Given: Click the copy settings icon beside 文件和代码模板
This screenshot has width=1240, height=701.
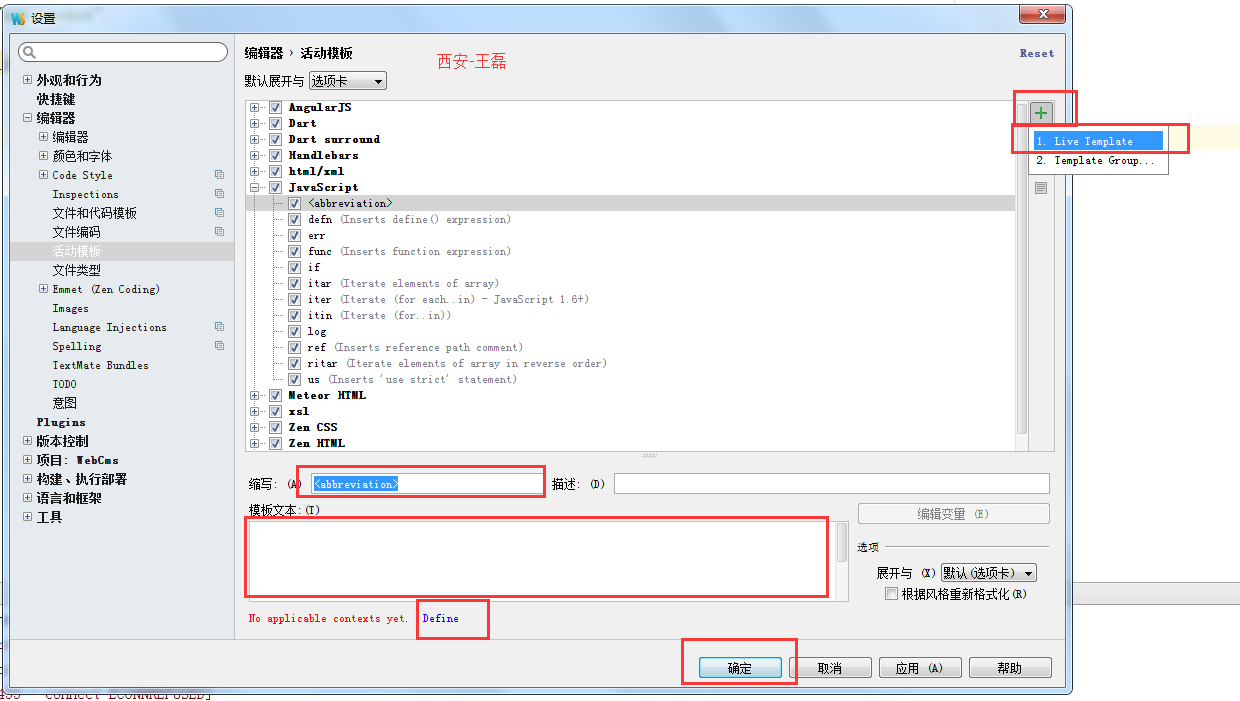Looking at the screenshot, I should [219, 213].
